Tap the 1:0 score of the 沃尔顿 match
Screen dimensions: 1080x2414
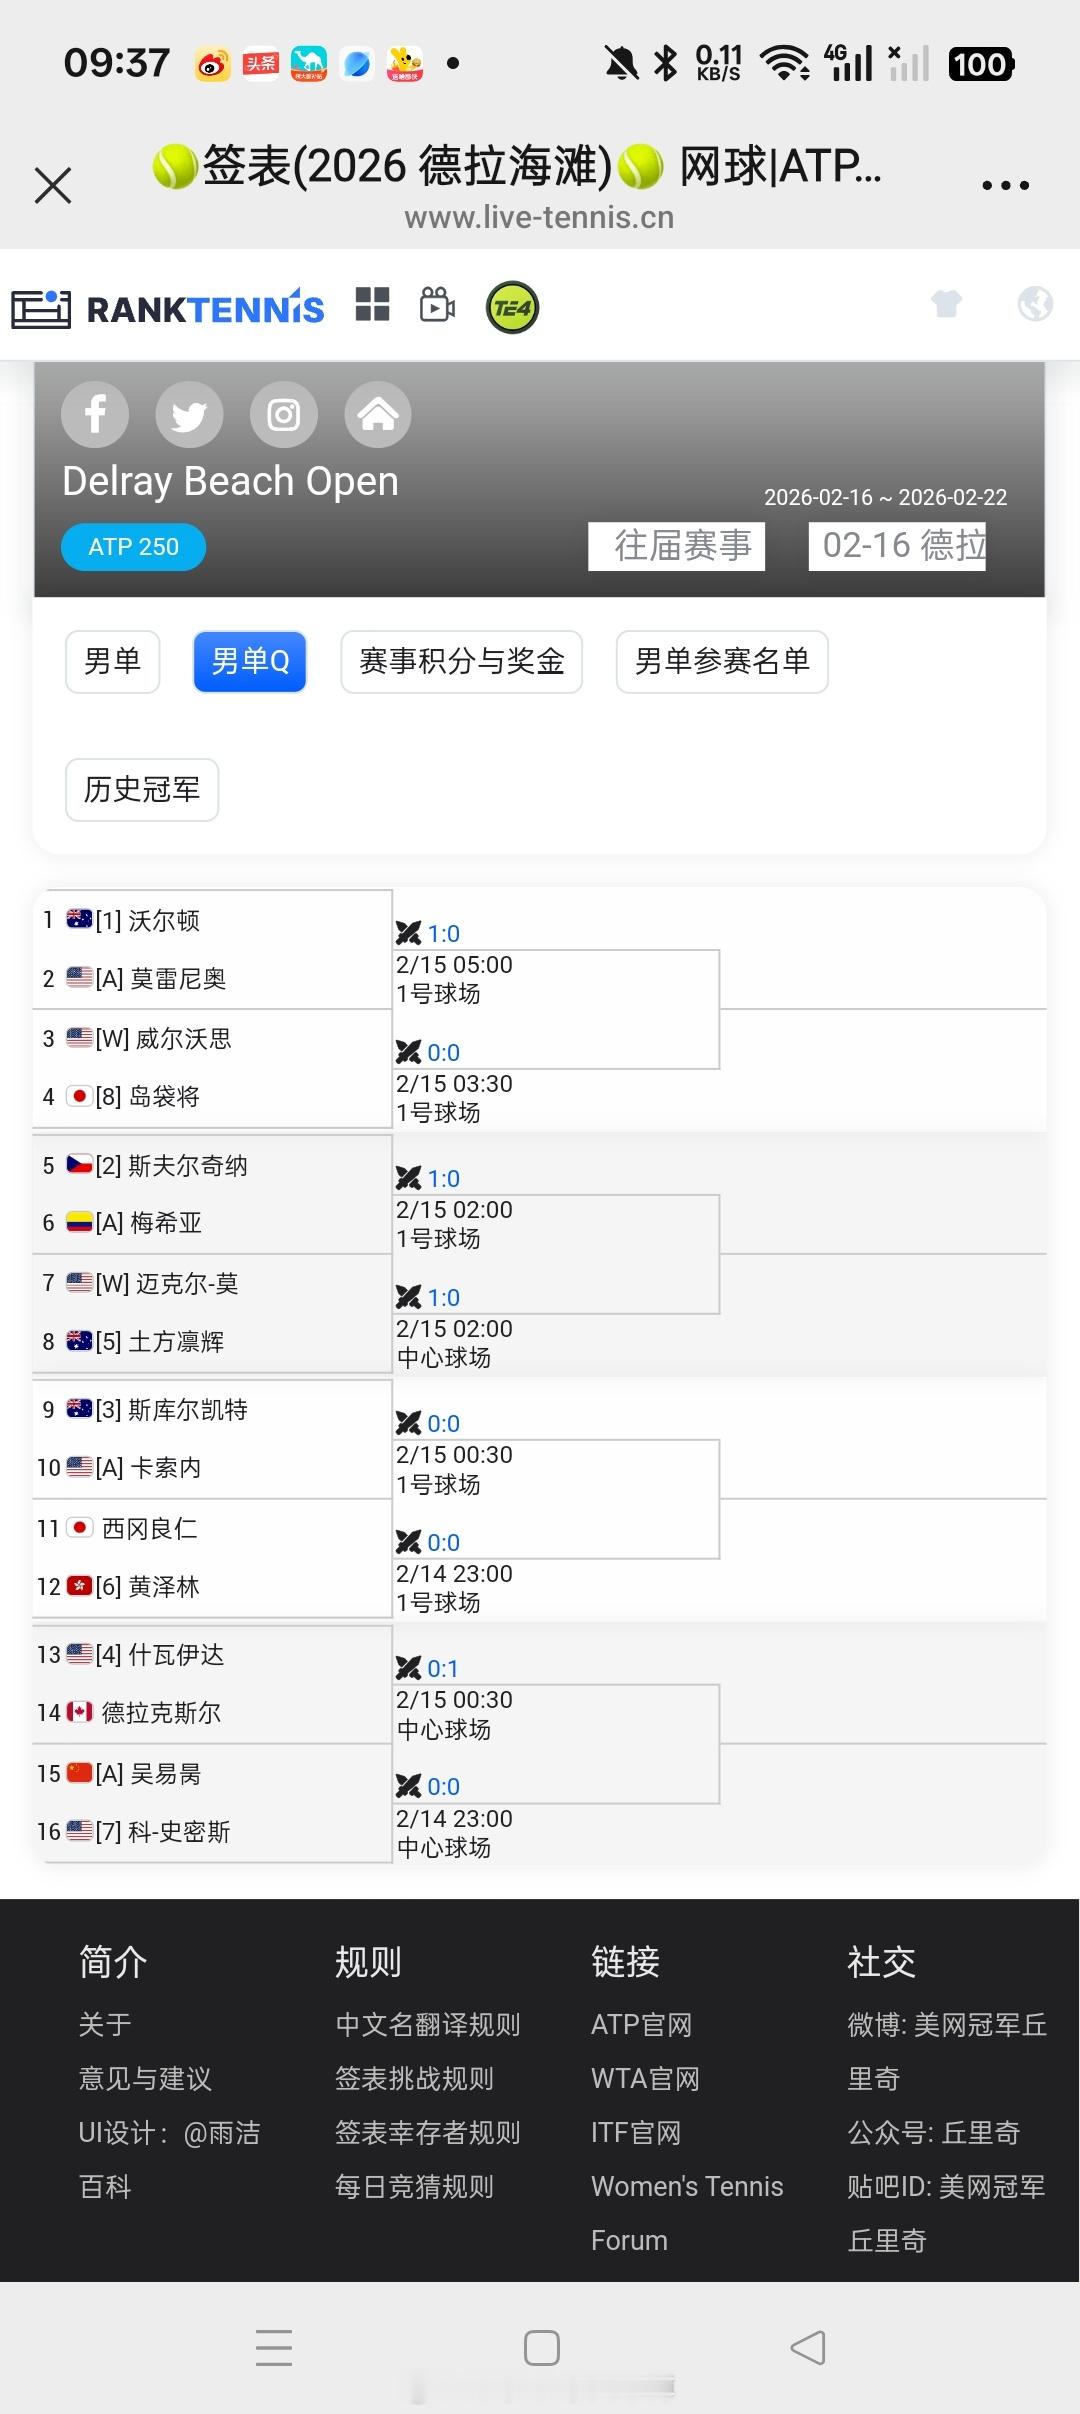[x=443, y=933]
